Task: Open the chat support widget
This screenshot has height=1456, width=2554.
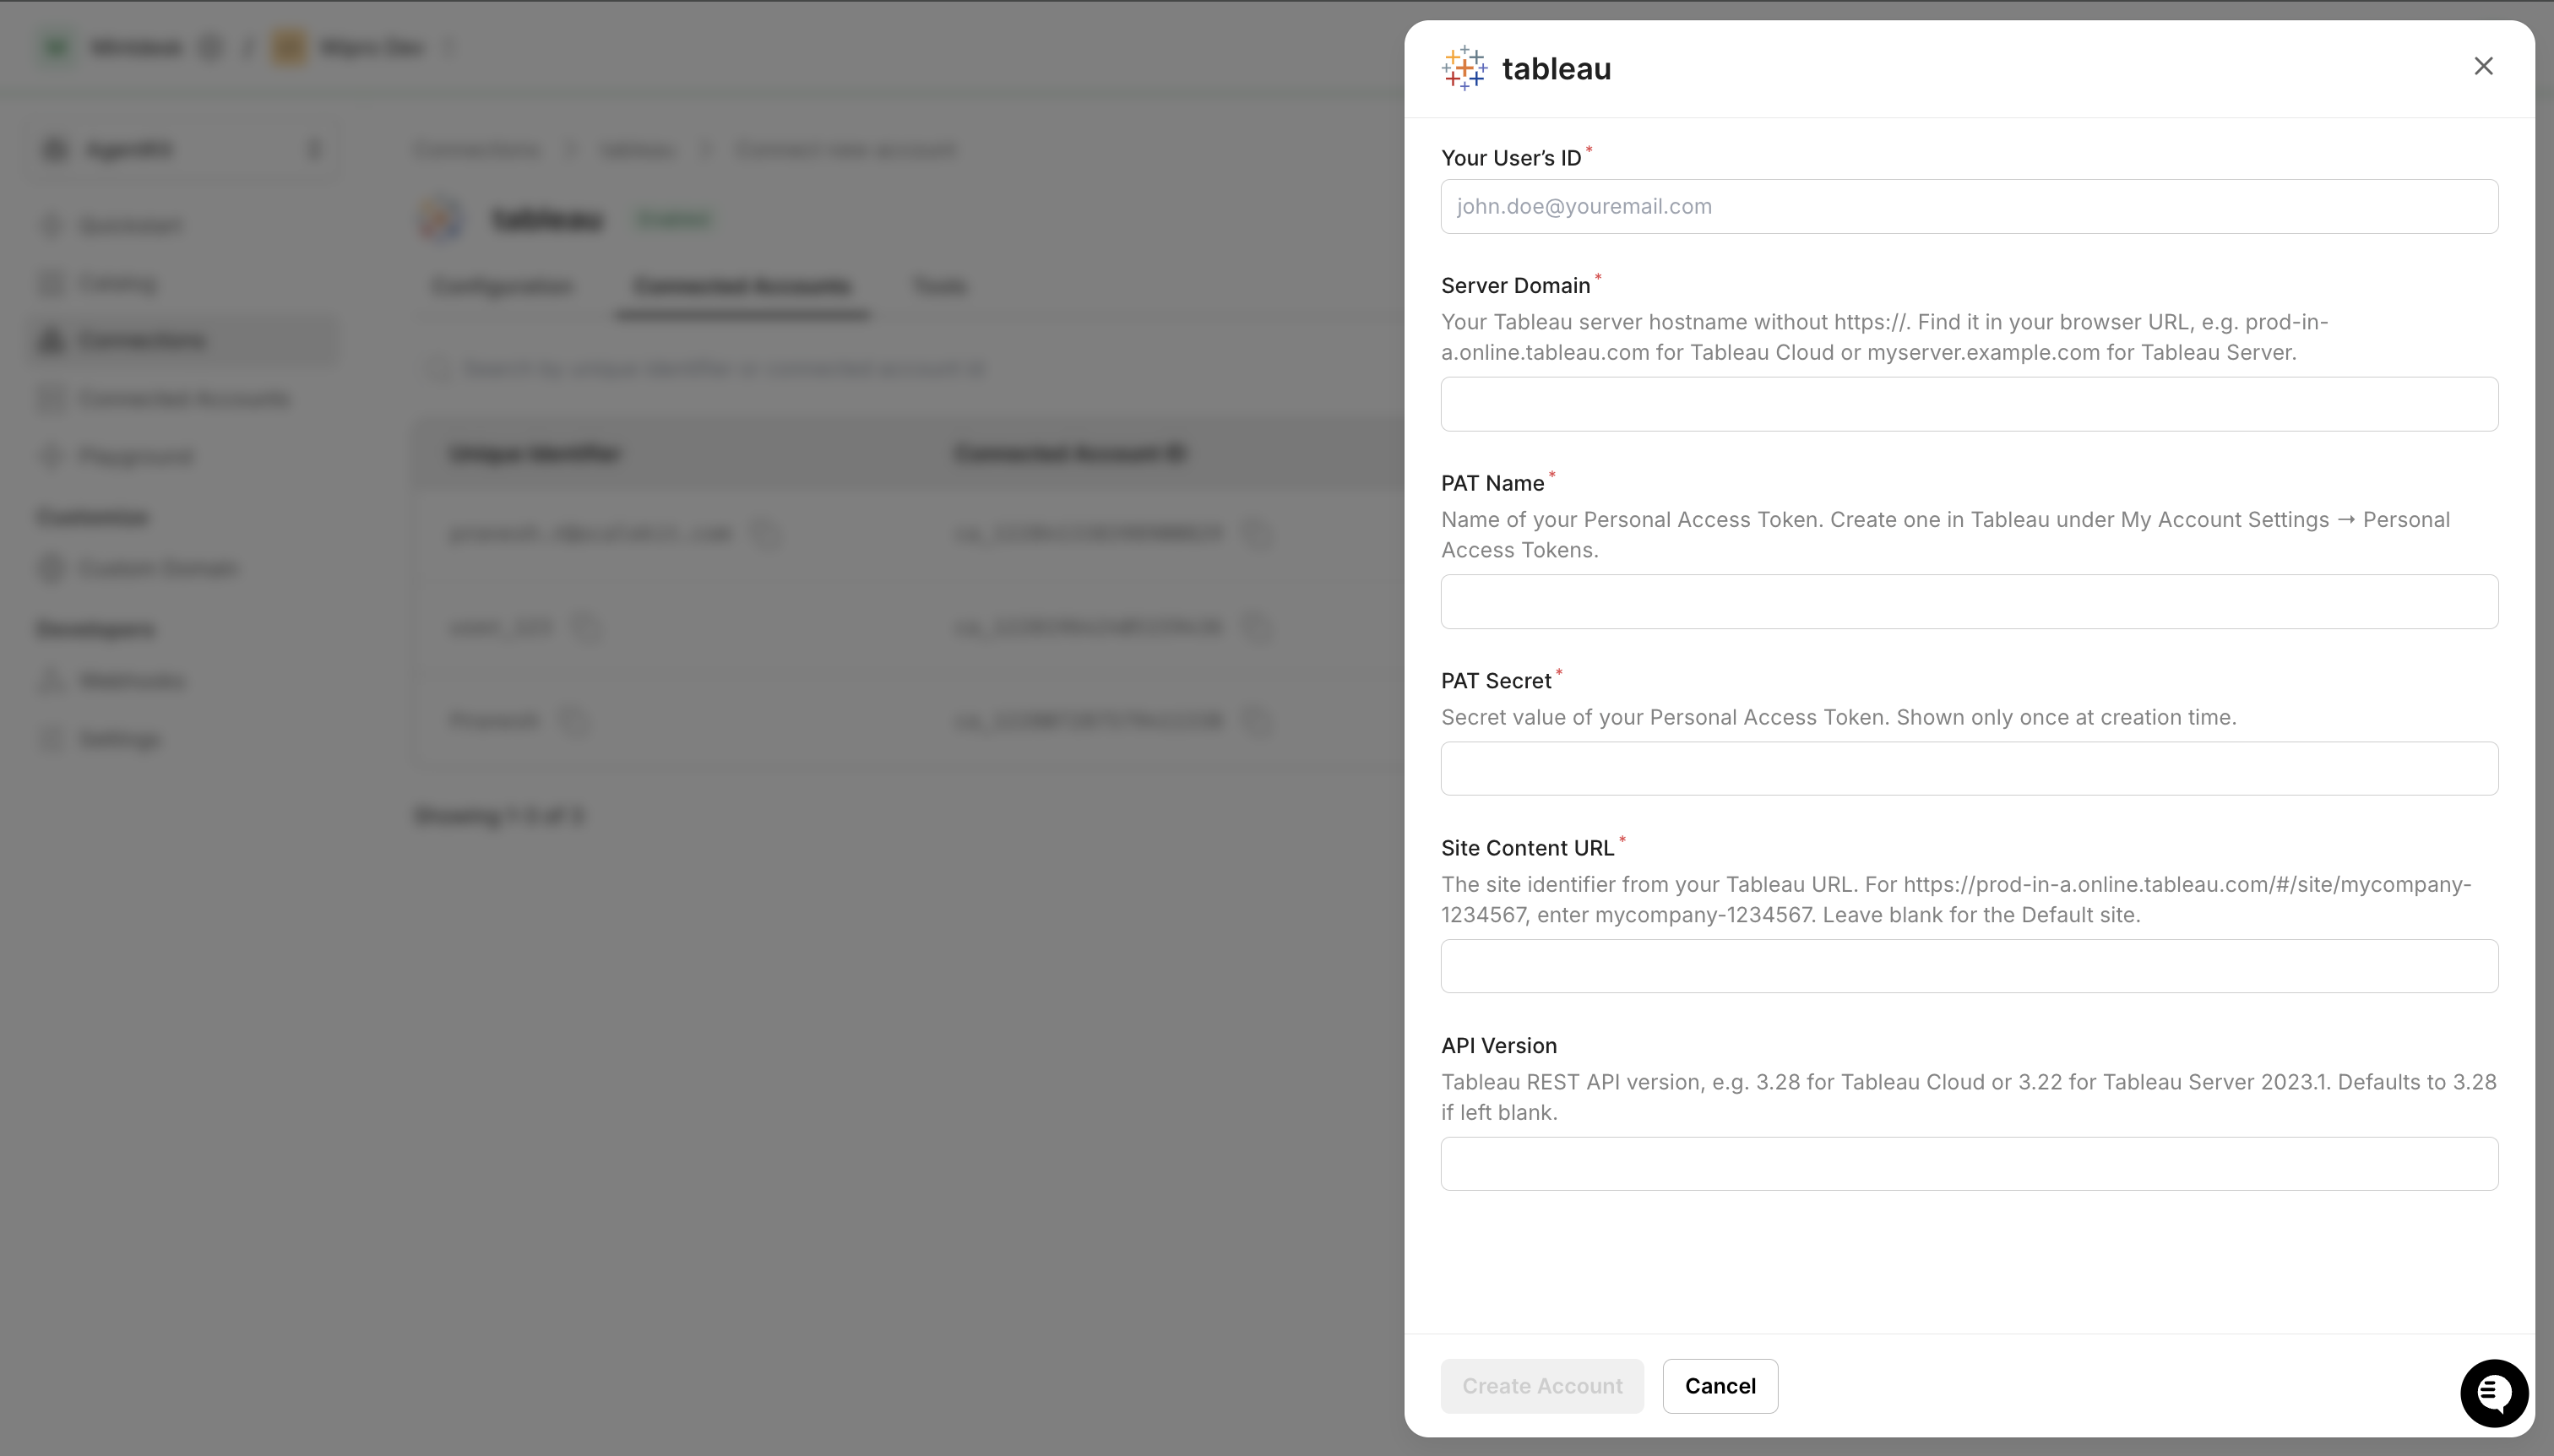Action: (x=2494, y=1393)
